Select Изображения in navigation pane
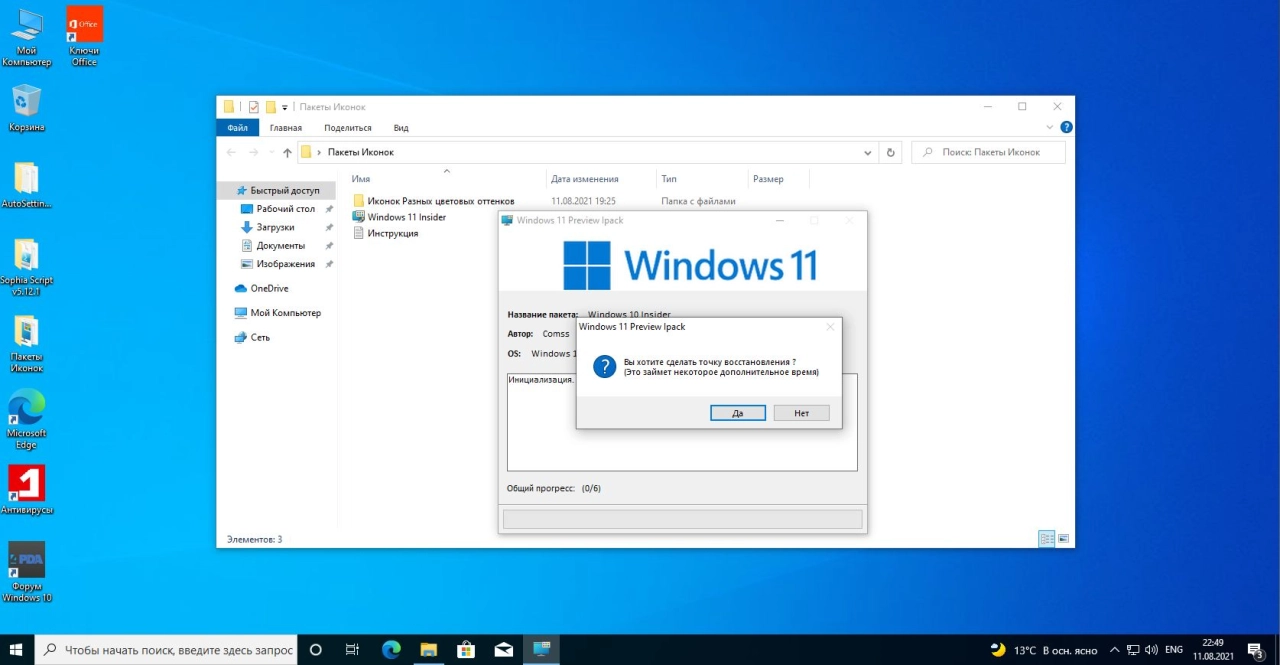 pos(285,264)
